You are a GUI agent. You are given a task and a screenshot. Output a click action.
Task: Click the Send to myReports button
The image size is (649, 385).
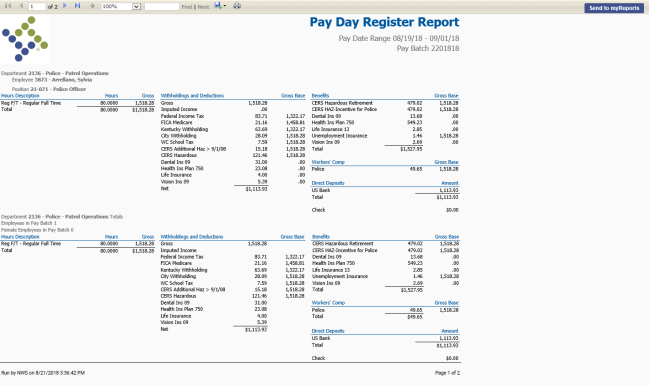(x=614, y=8)
